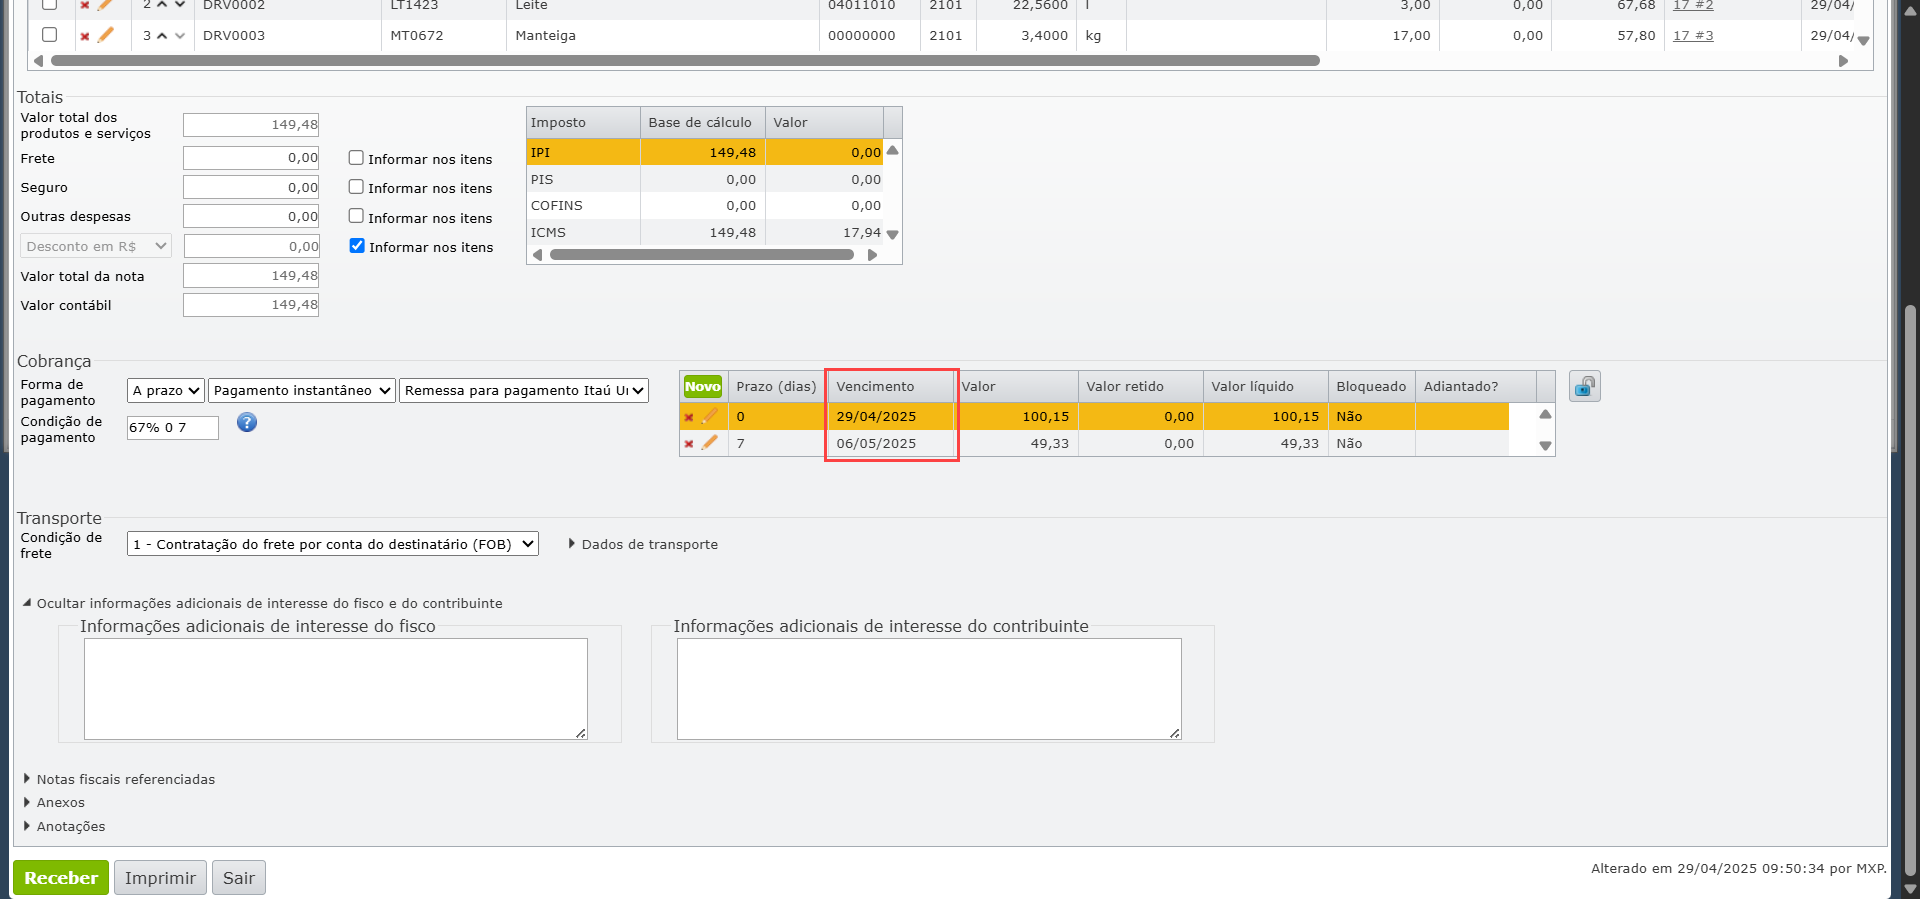
Task: Click the tax table horizontal scrollbar
Action: [x=702, y=255]
